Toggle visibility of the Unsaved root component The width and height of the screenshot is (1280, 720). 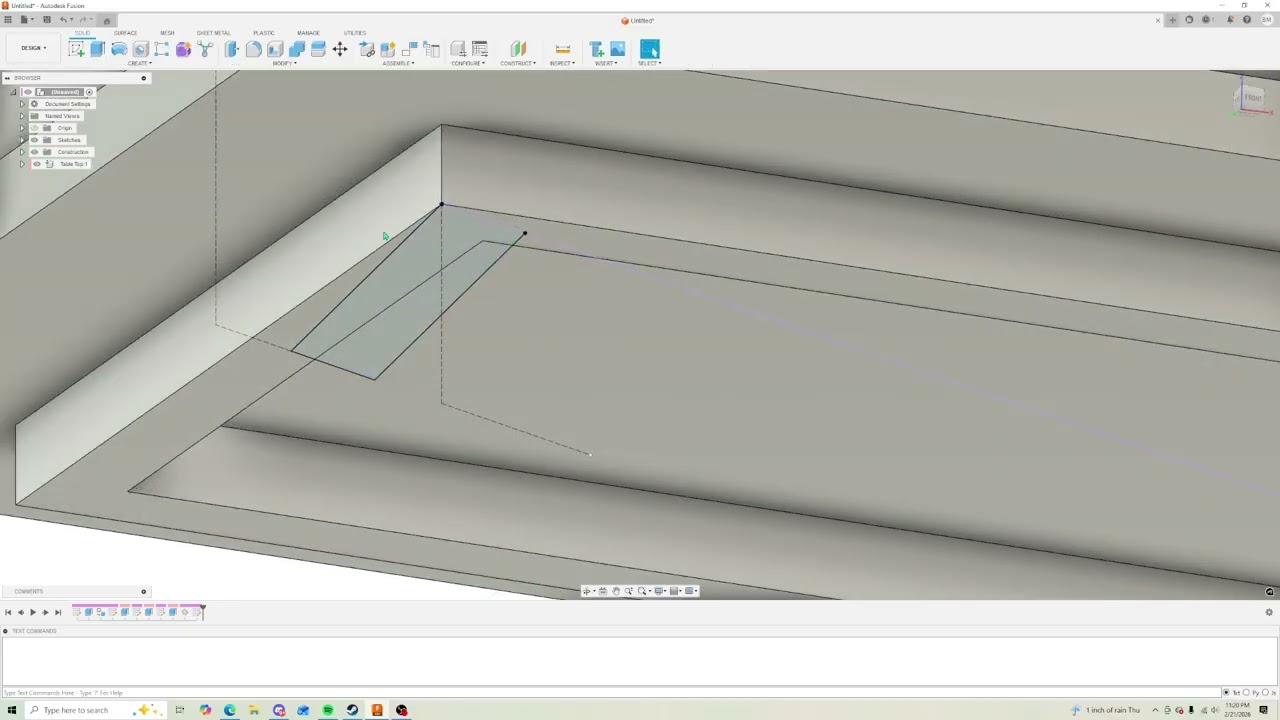click(27, 92)
